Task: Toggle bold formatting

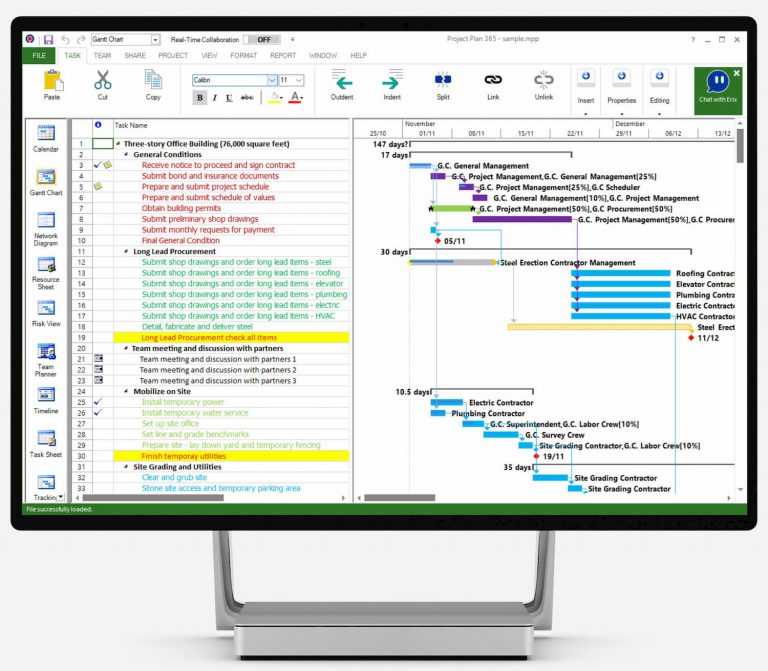Action: point(199,98)
